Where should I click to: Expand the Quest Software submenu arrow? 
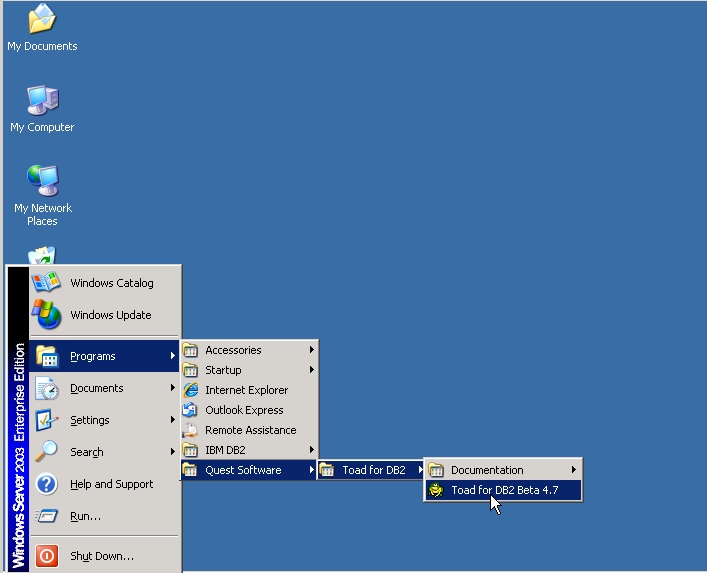(312, 470)
